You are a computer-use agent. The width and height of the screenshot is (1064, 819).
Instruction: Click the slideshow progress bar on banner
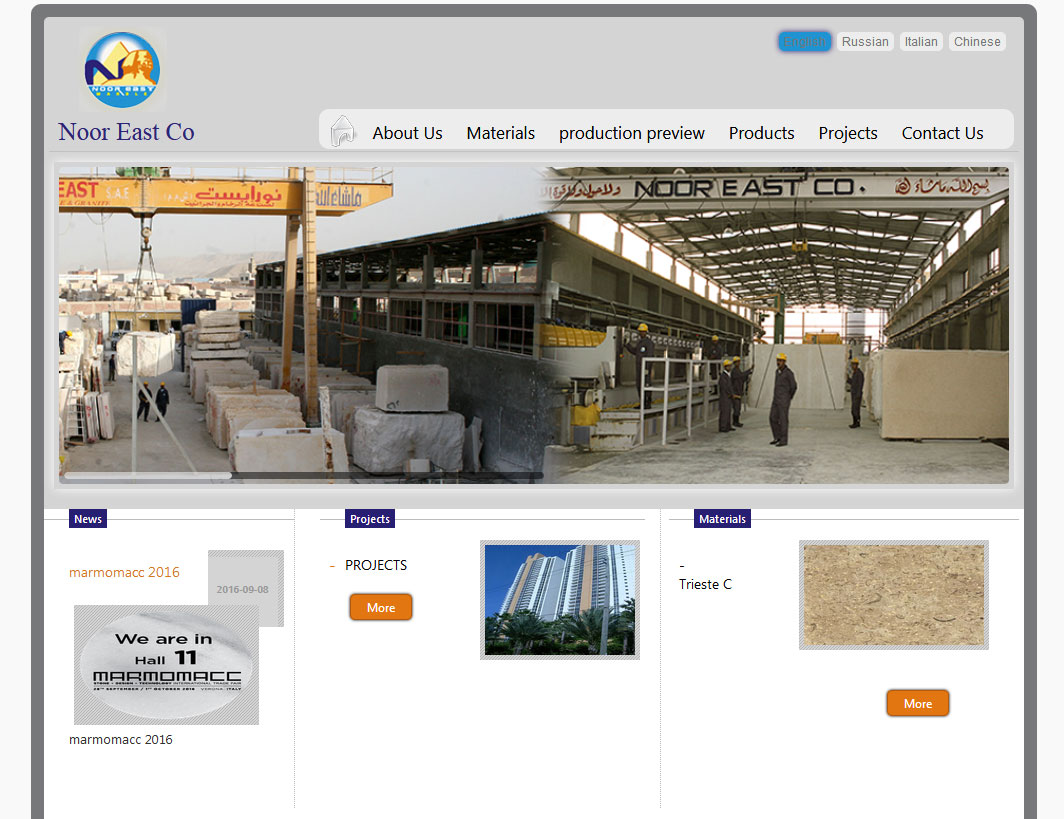[302, 476]
